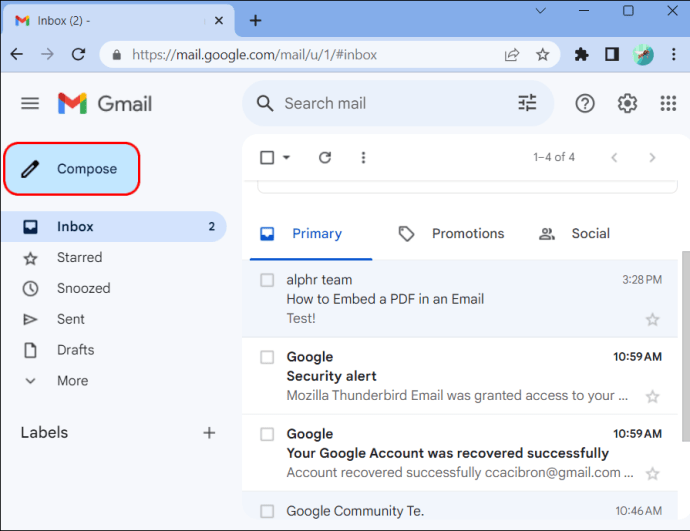Click the lock site info icon
This screenshot has width=690, height=531.
click(117, 55)
